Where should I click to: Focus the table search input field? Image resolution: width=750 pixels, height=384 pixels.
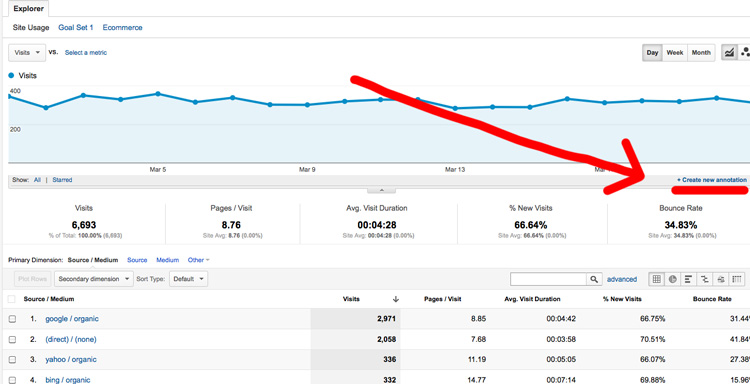click(x=549, y=279)
